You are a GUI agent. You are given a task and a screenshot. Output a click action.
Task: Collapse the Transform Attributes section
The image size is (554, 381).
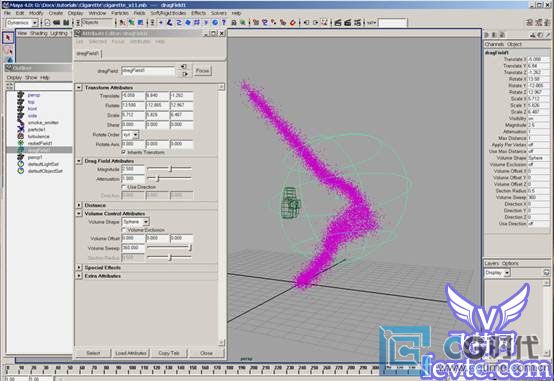pyautogui.click(x=79, y=87)
